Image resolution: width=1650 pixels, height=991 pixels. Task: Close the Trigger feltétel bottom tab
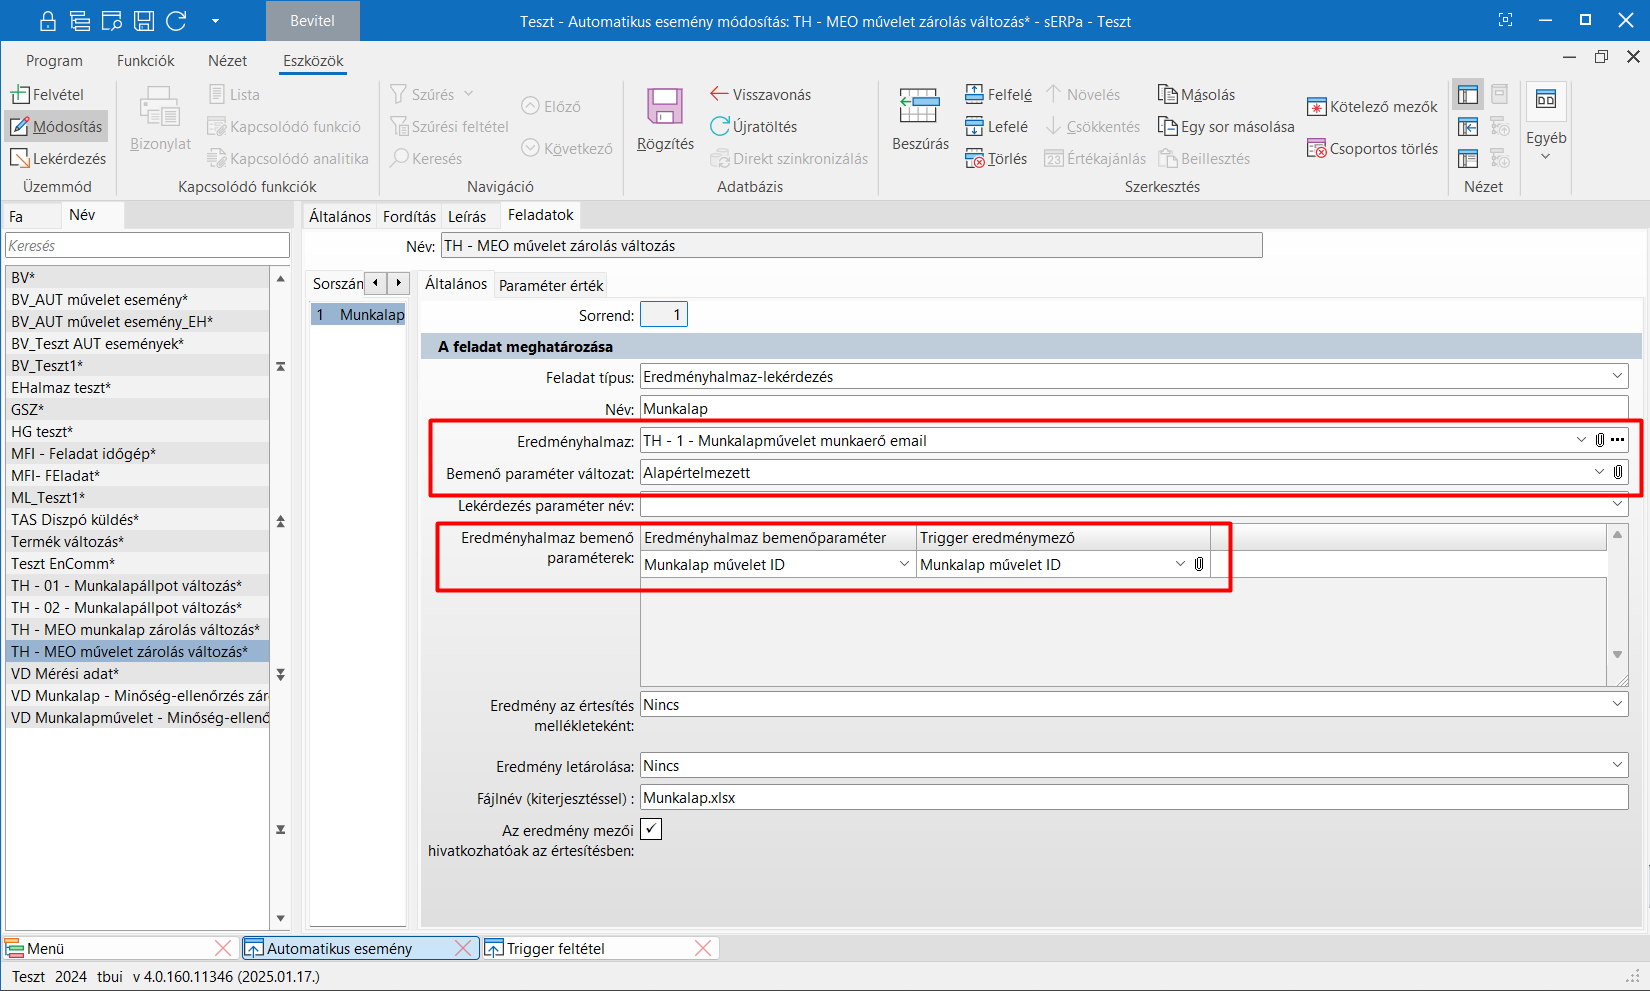(703, 948)
